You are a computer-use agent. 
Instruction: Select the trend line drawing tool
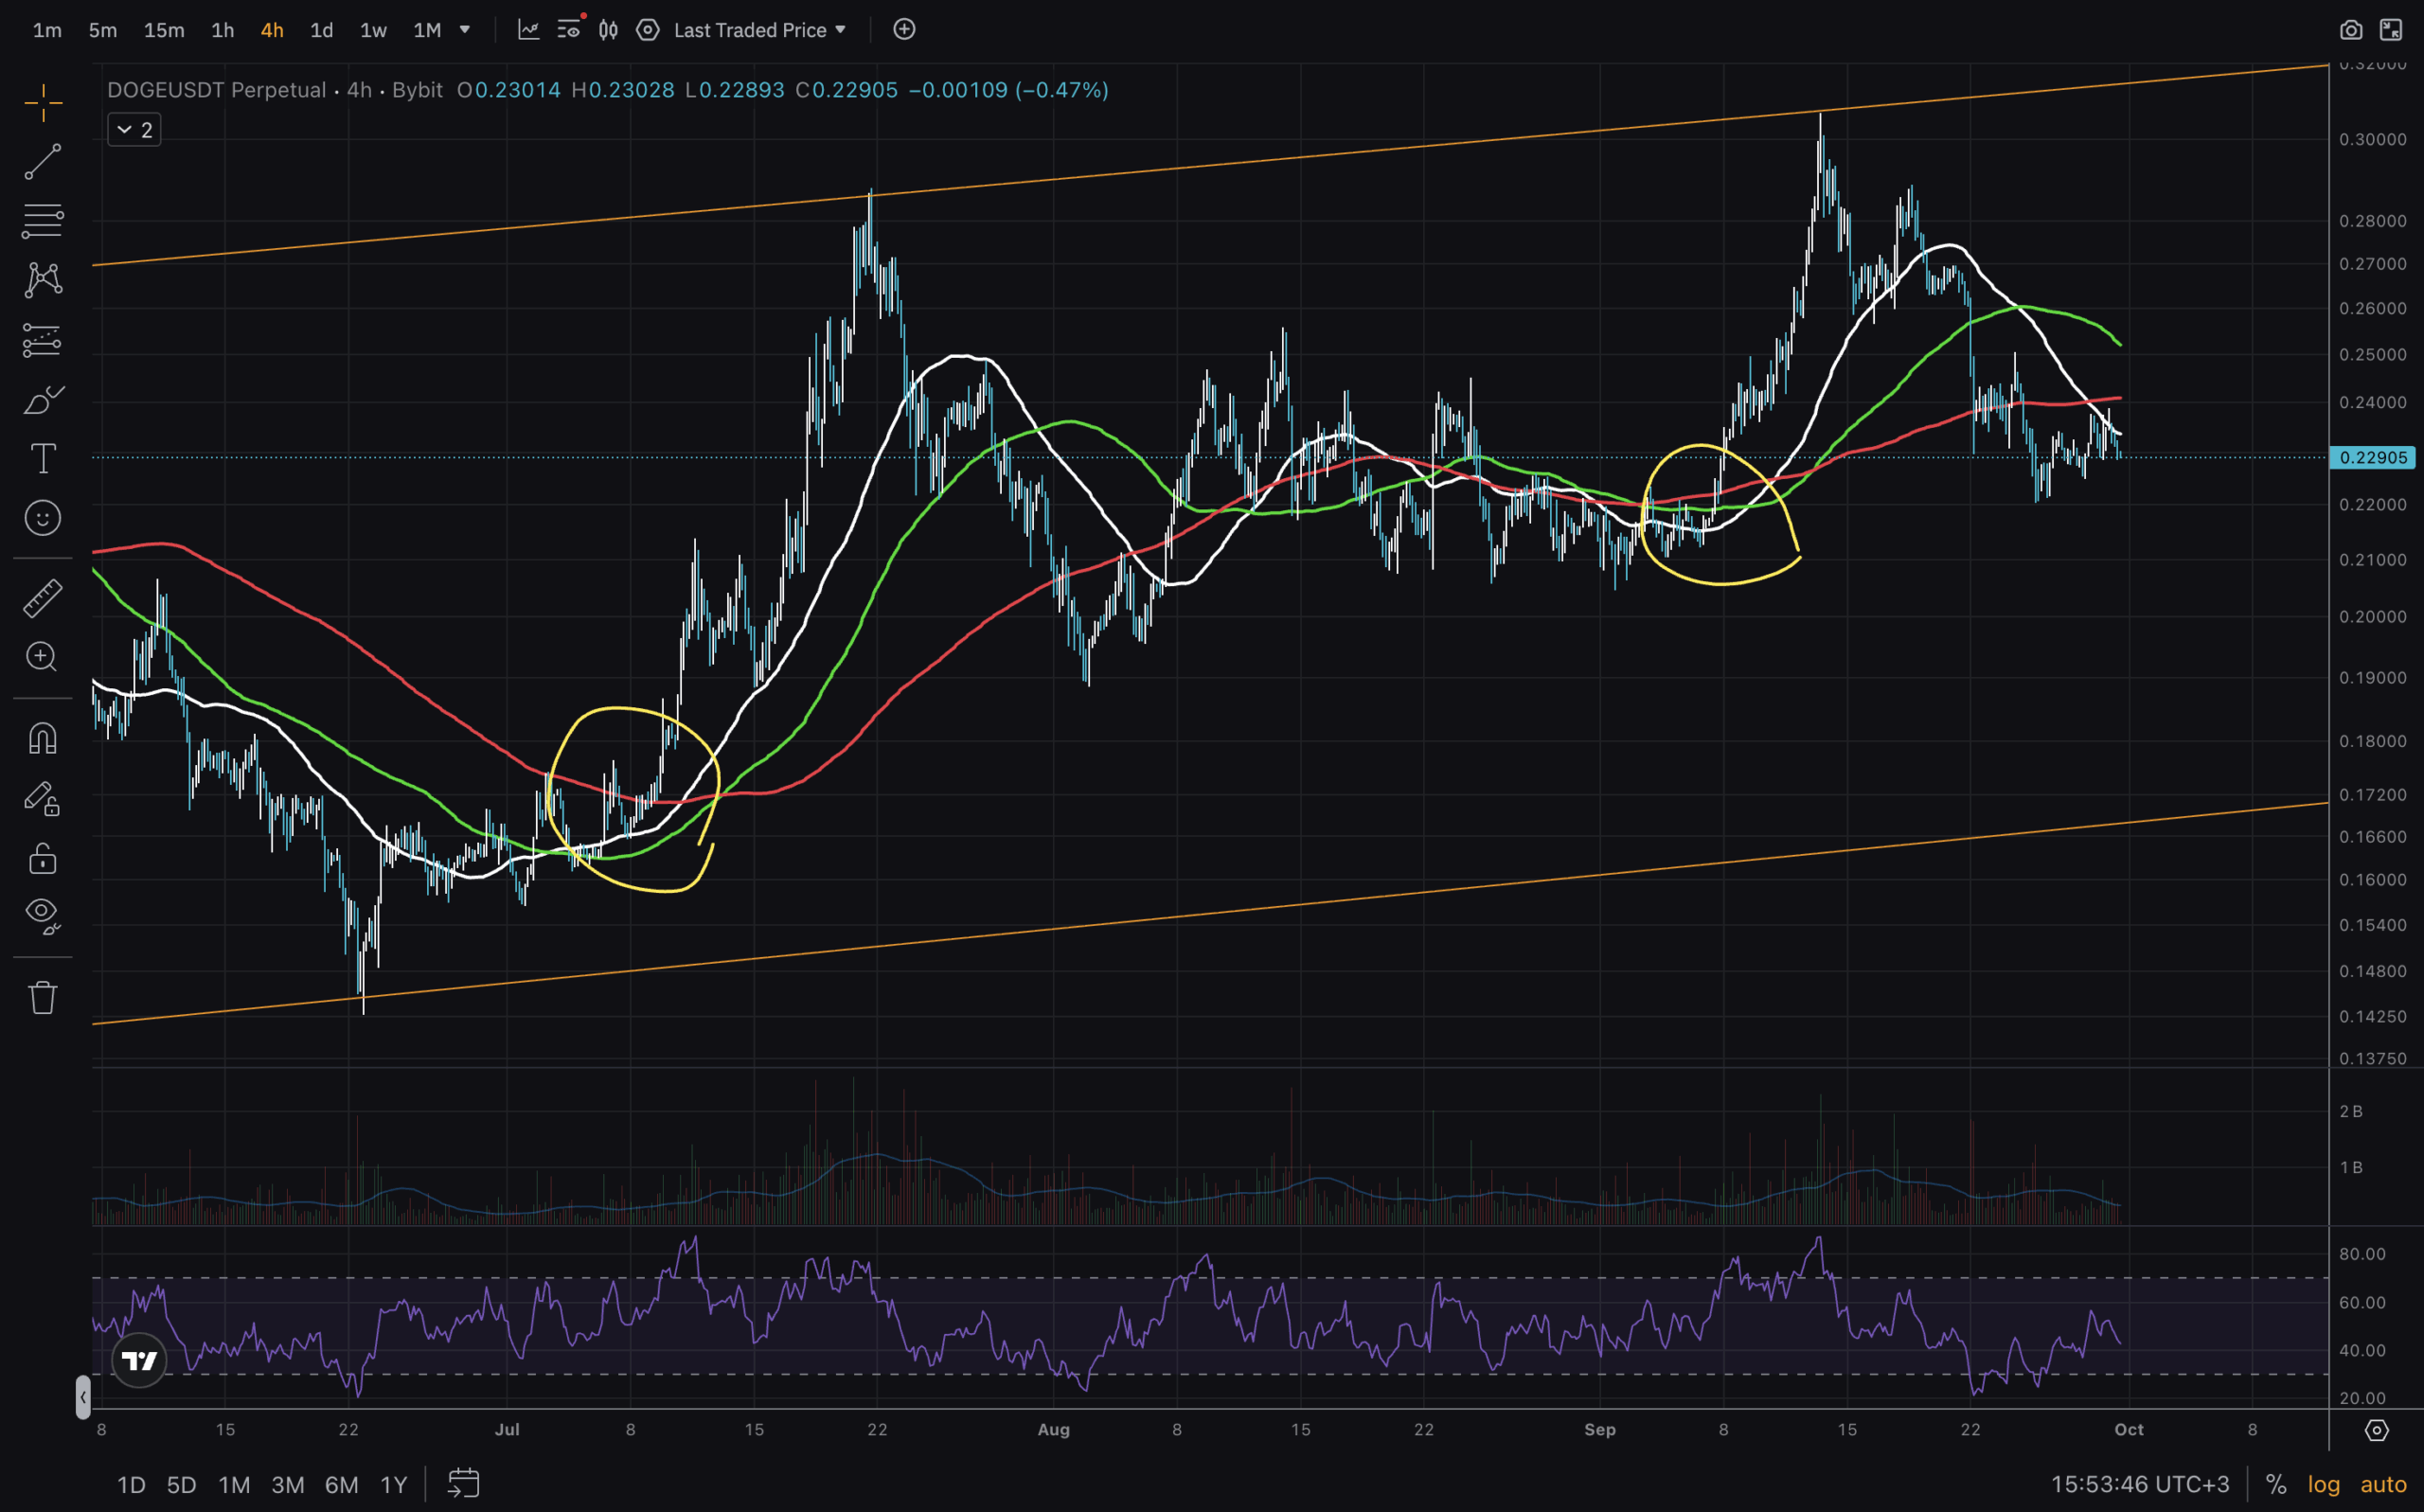(x=42, y=162)
